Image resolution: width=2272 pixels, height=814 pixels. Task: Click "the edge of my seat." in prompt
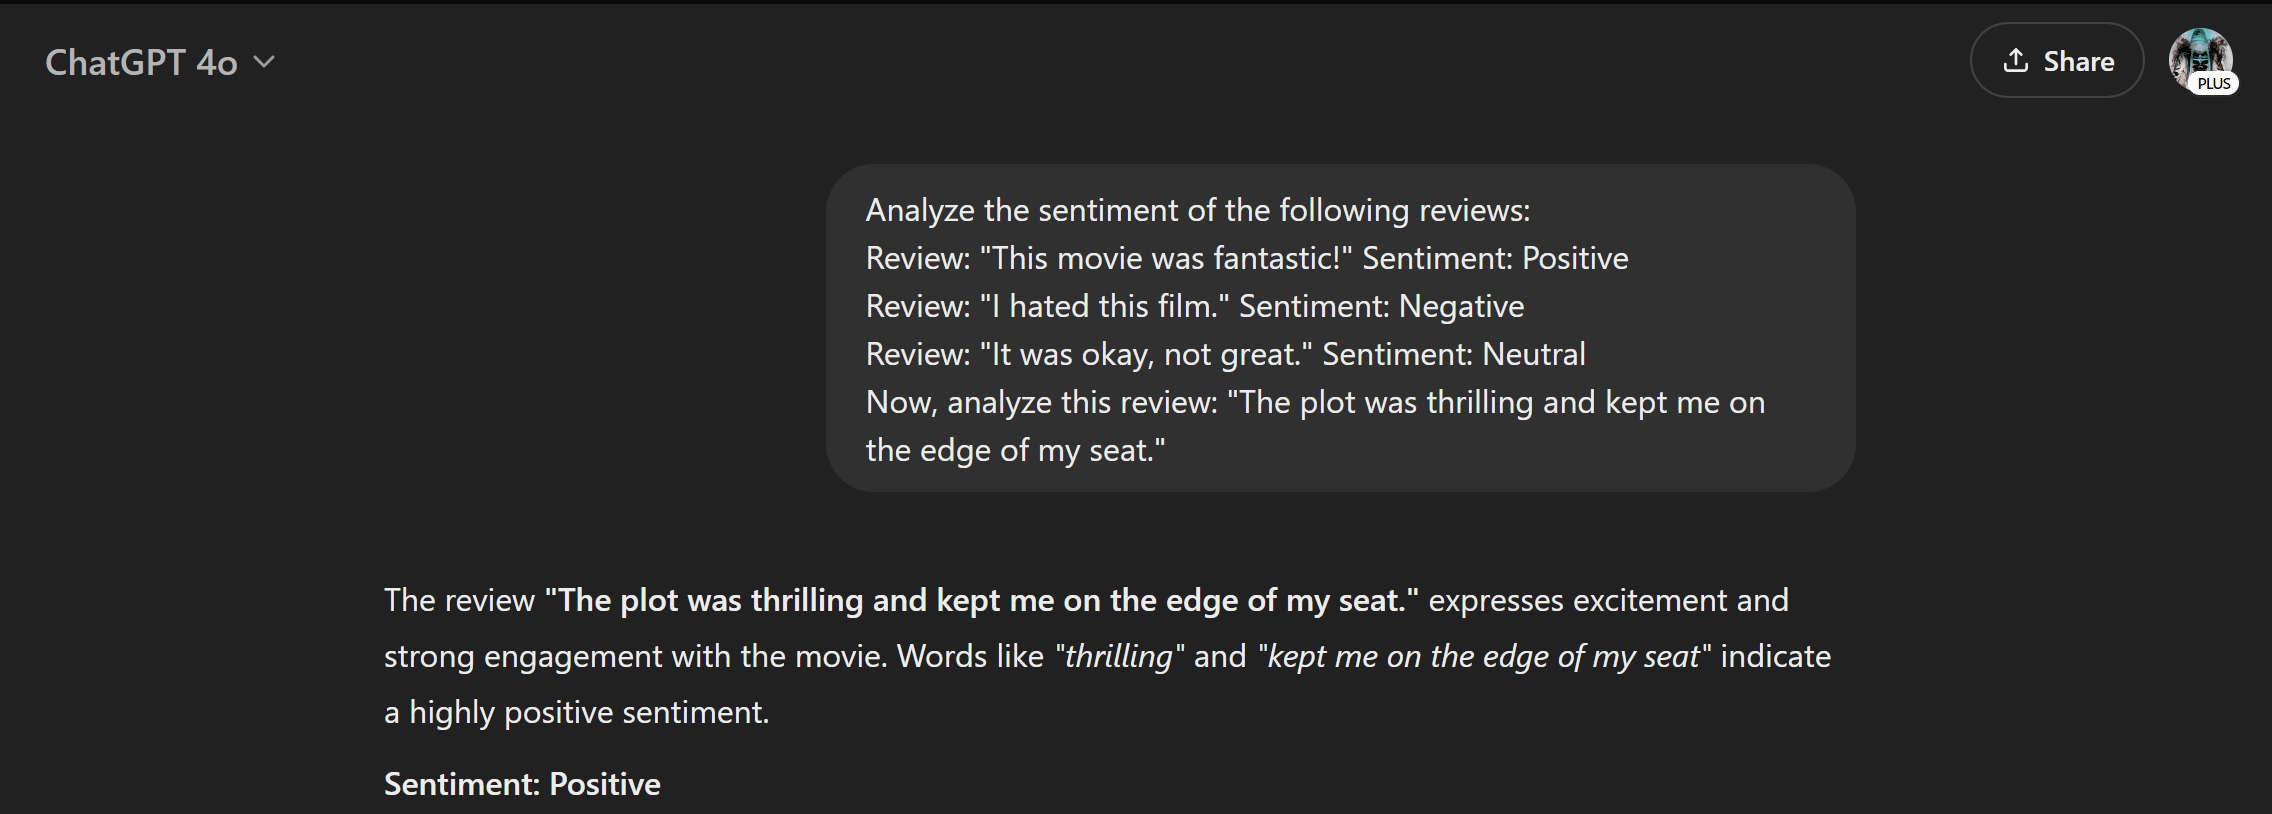coord(1015,451)
